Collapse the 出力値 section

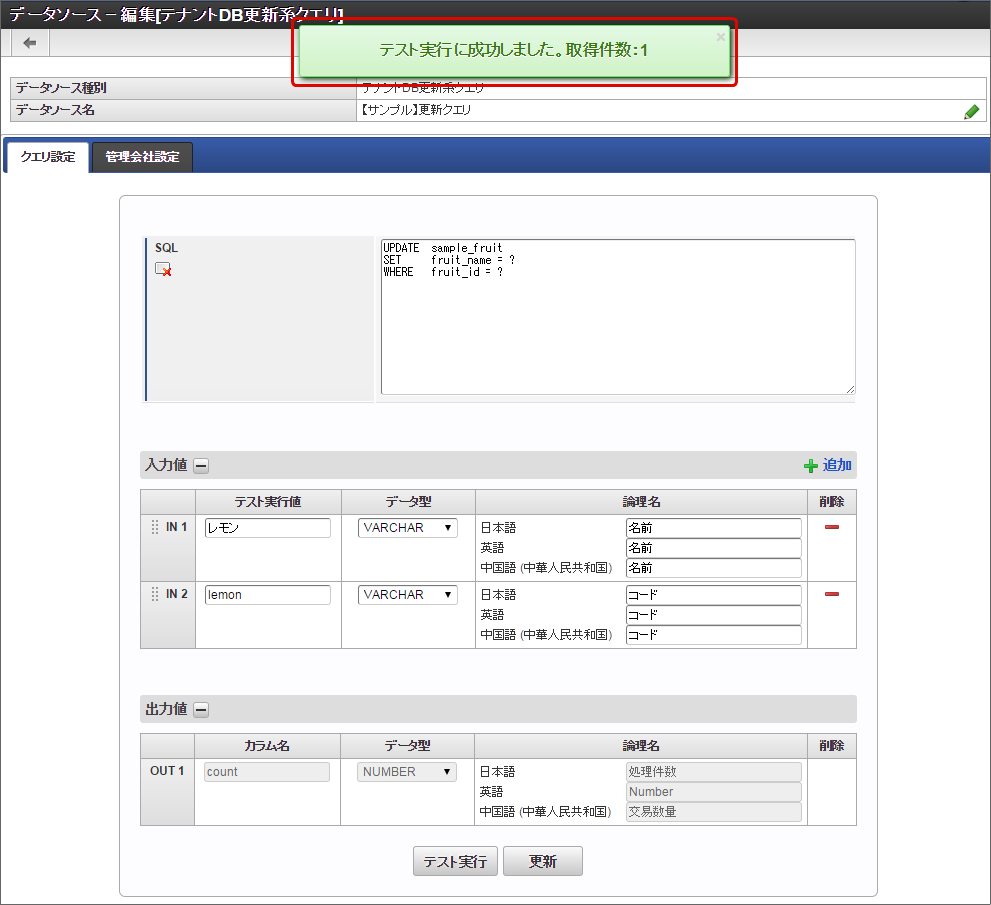201,709
